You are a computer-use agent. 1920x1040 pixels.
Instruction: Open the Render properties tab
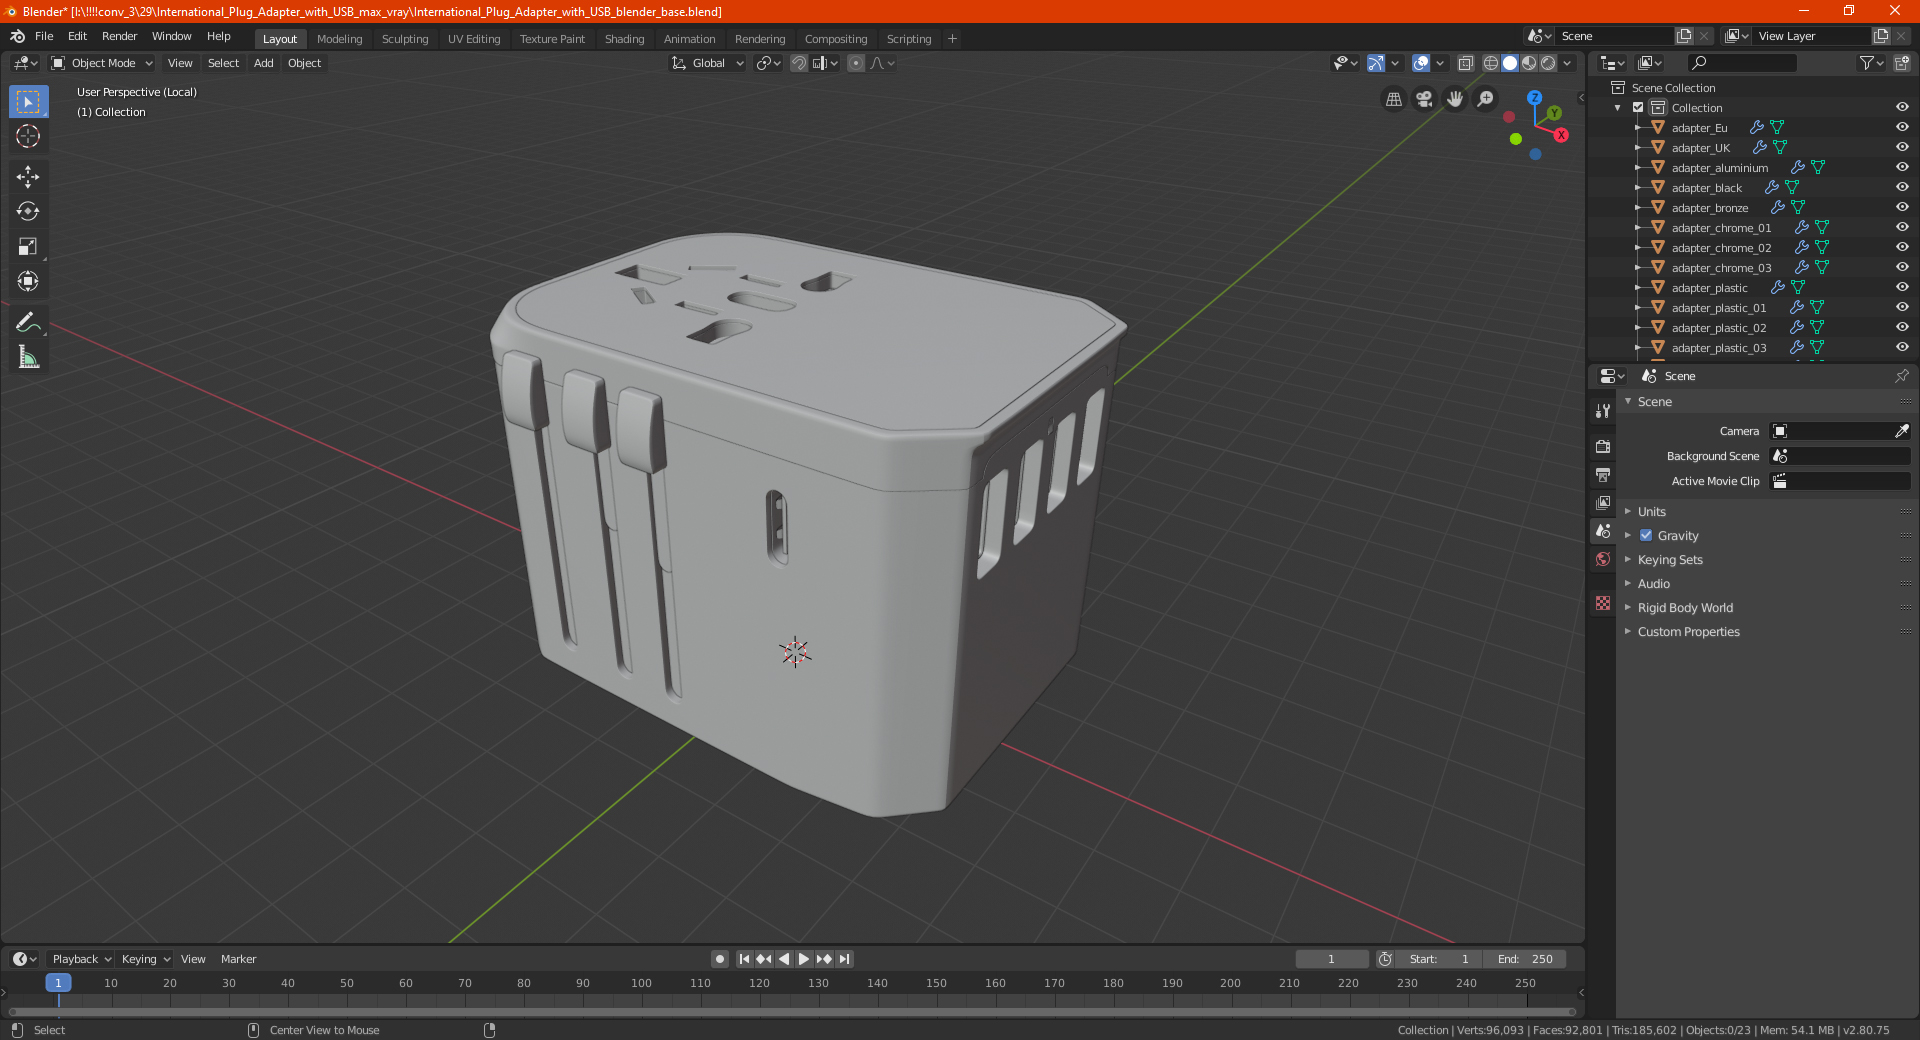(1603, 446)
